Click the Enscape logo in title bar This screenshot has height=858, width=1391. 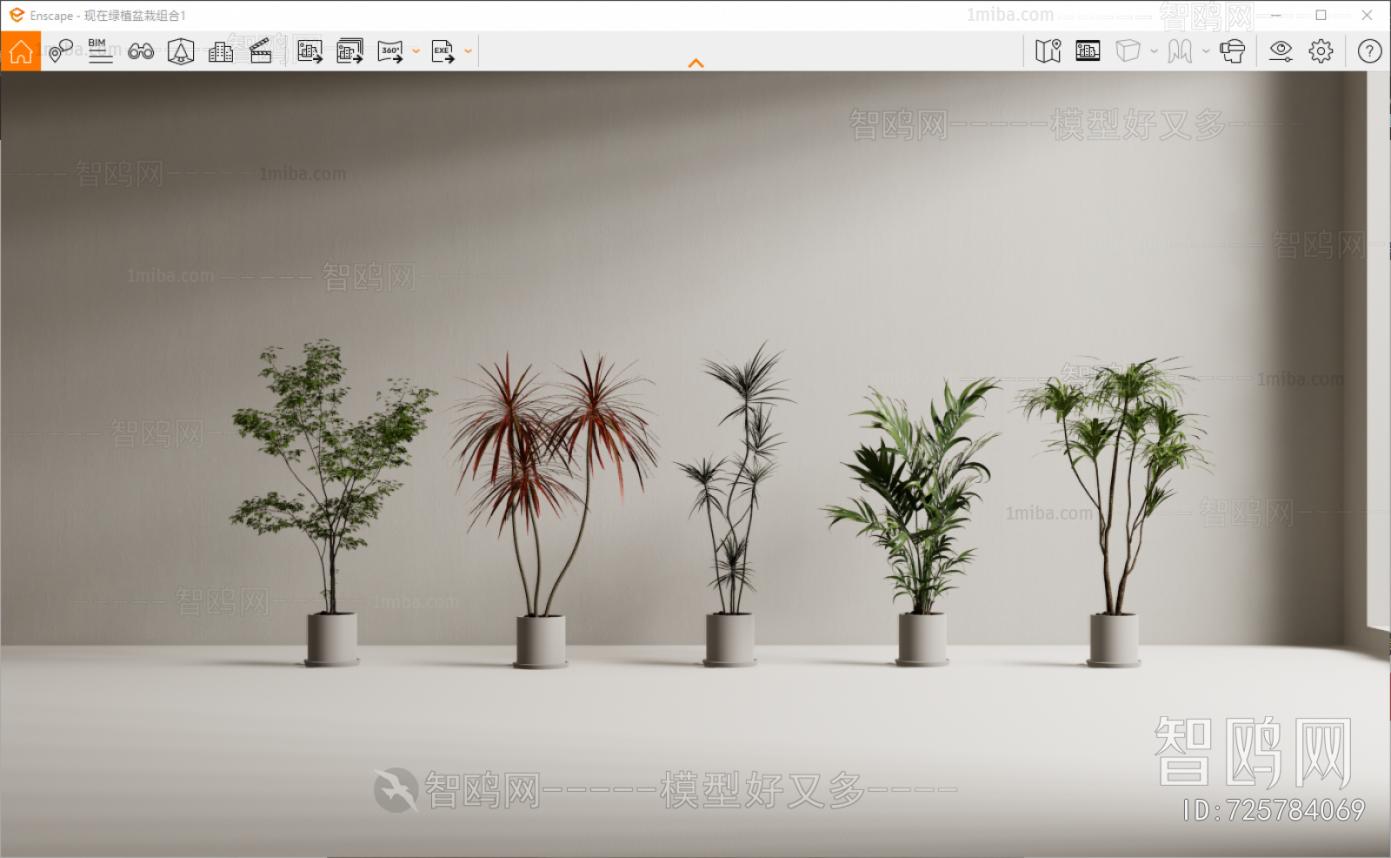(x=16, y=15)
